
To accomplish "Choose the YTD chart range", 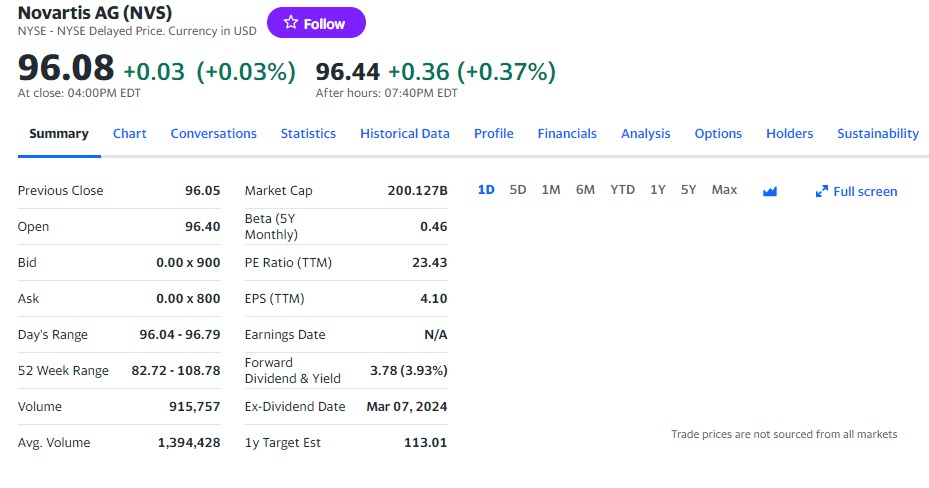I will coord(622,190).
